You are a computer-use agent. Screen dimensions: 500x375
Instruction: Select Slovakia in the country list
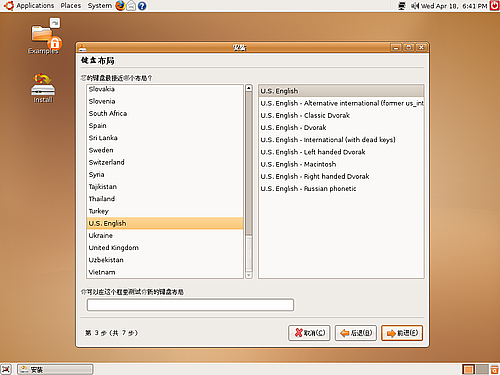point(165,89)
